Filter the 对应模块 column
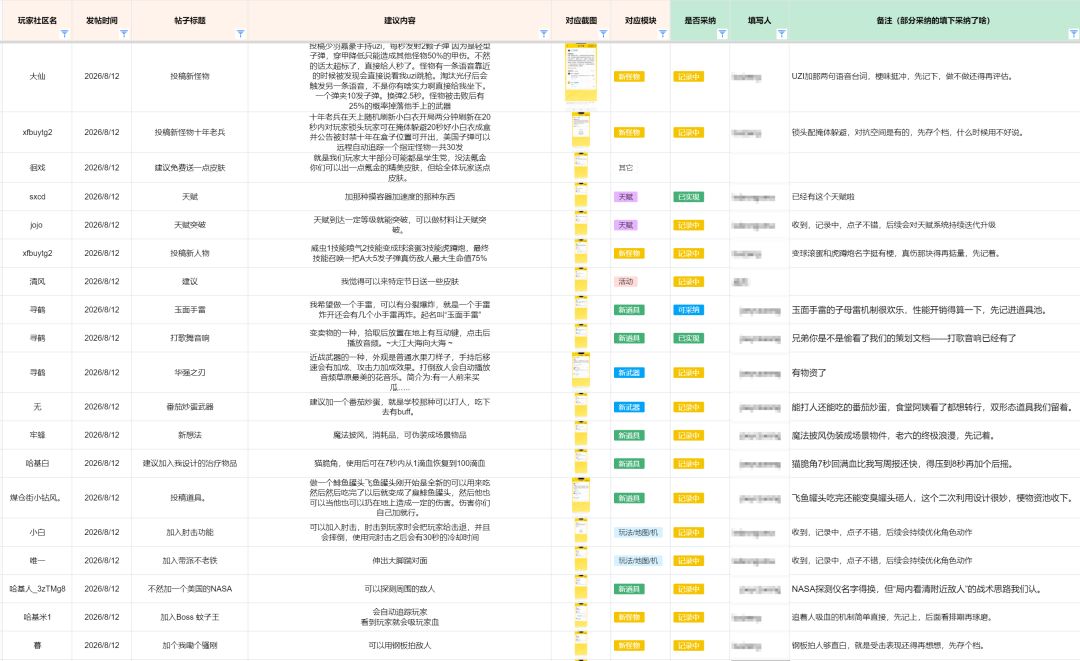The width and height of the screenshot is (1080, 661). (663, 34)
